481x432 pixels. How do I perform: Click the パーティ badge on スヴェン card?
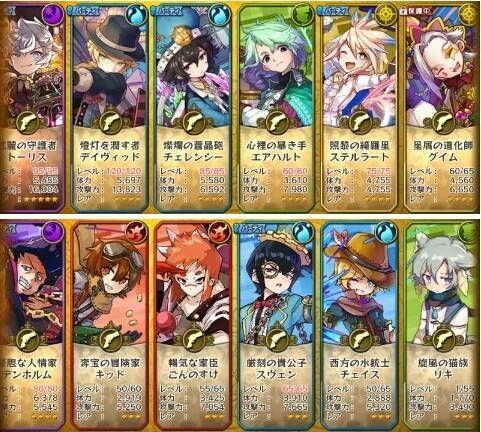pos(250,228)
